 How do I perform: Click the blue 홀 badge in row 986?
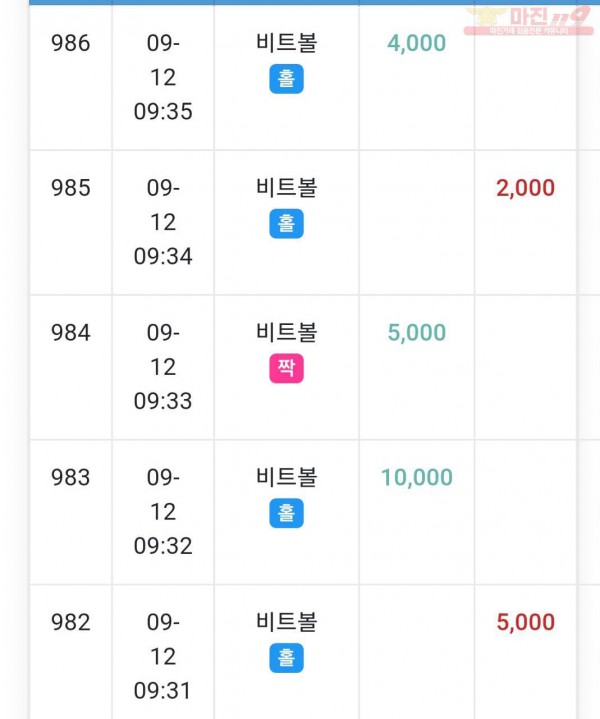click(x=286, y=79)
